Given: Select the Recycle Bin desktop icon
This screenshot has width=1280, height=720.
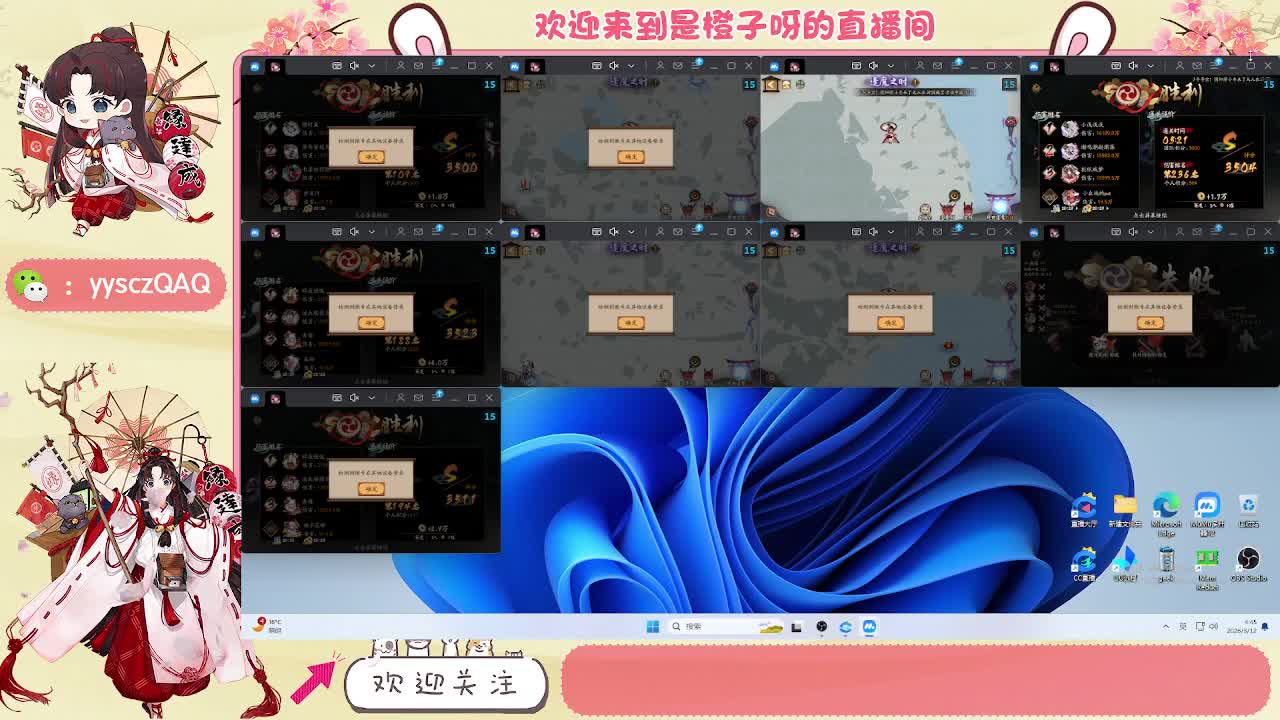Looking at the screenshot, I should click(1248, 510).
